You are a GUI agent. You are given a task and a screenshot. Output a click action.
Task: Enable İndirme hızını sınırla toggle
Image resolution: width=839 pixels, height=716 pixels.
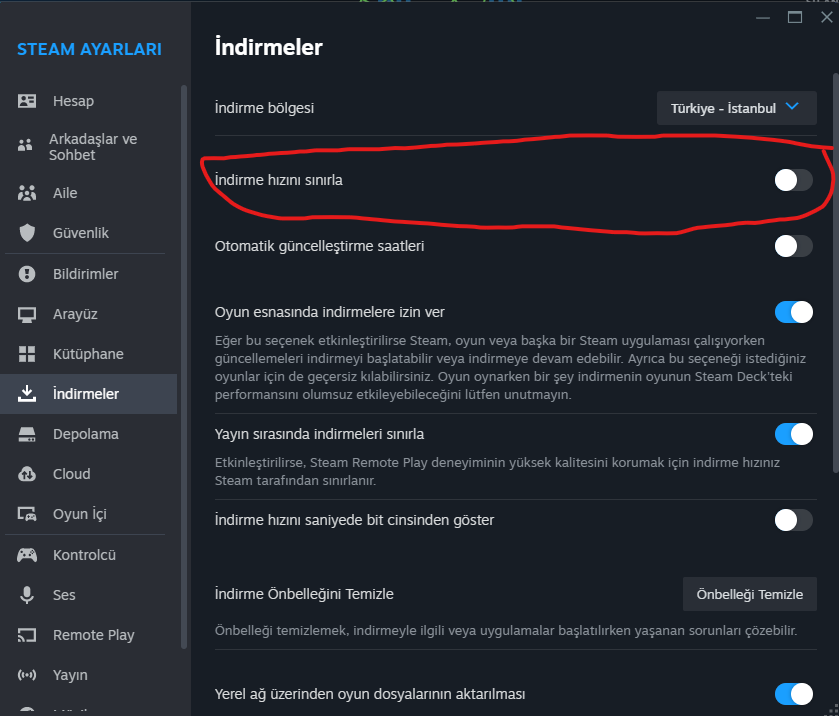(x=794, y=180)
